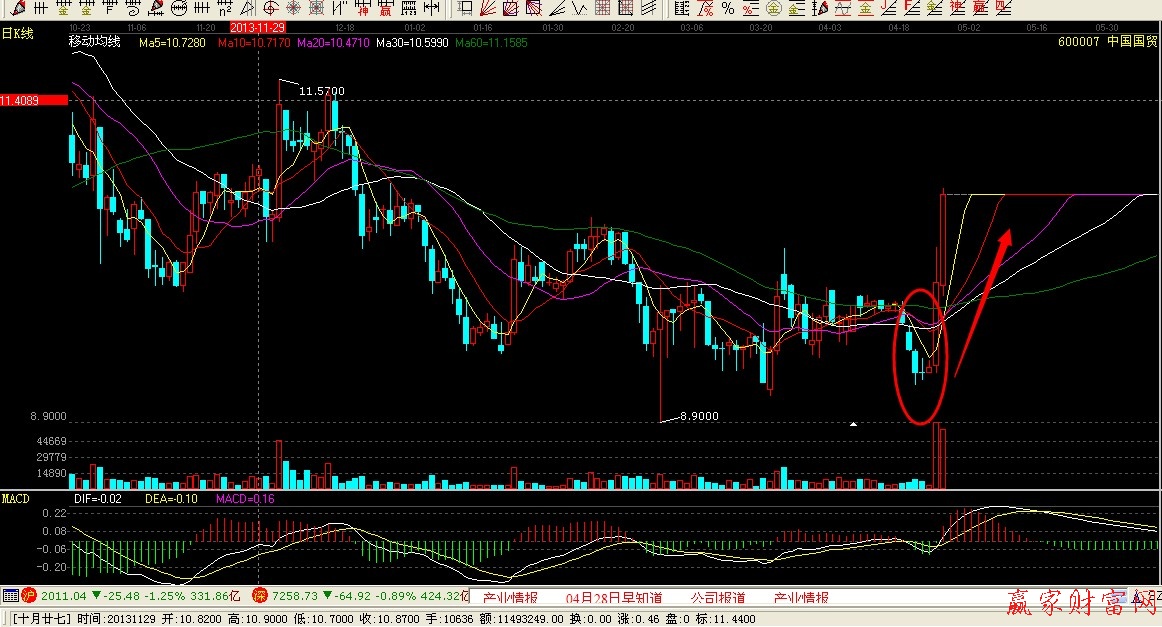
Task: Open the 04日28日早知道 news tab
Action: [x=613, y=597]
